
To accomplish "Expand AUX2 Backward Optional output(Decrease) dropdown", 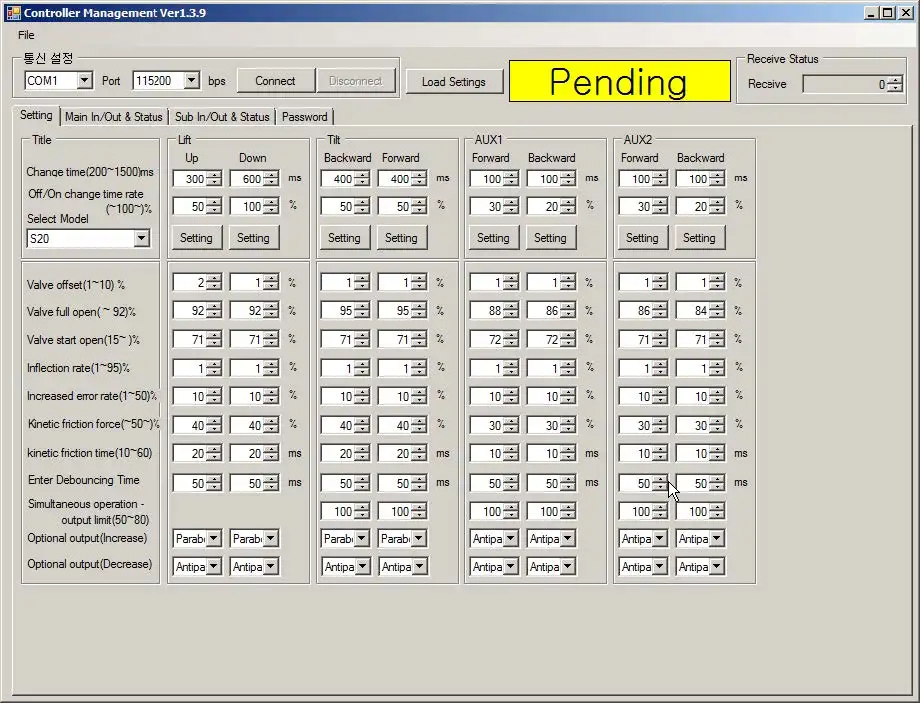I will pos(716,567).
